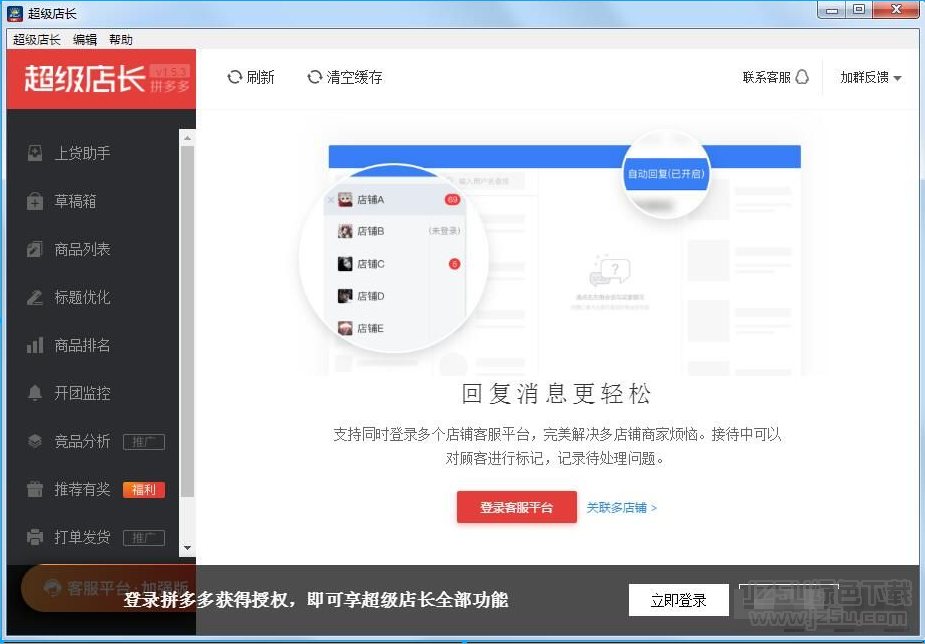Click the 回复消息更轻松 heading

[x=556, y=394]
